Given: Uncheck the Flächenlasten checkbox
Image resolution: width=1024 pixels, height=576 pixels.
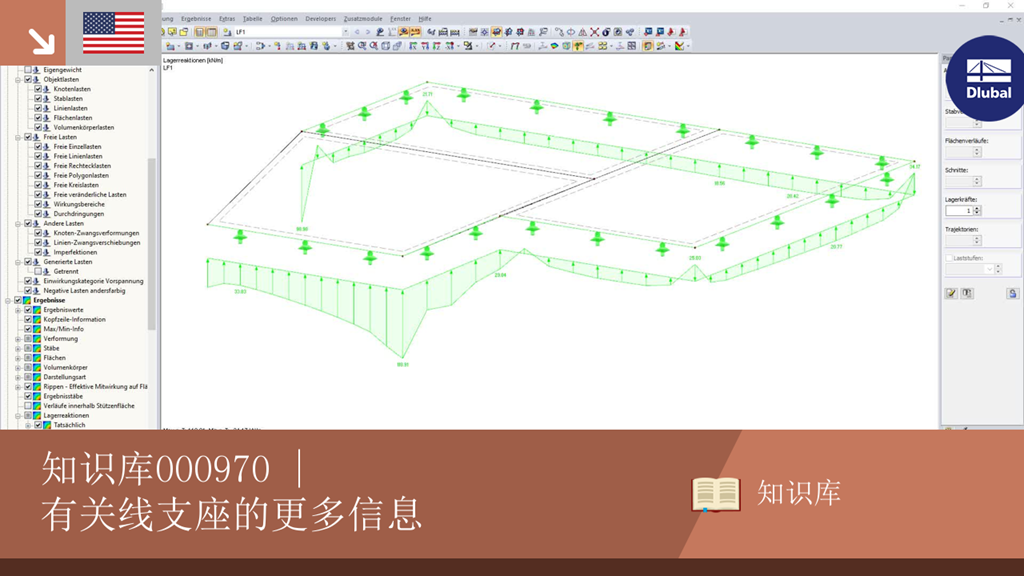Looking at the screenshot, I should 38,118.
